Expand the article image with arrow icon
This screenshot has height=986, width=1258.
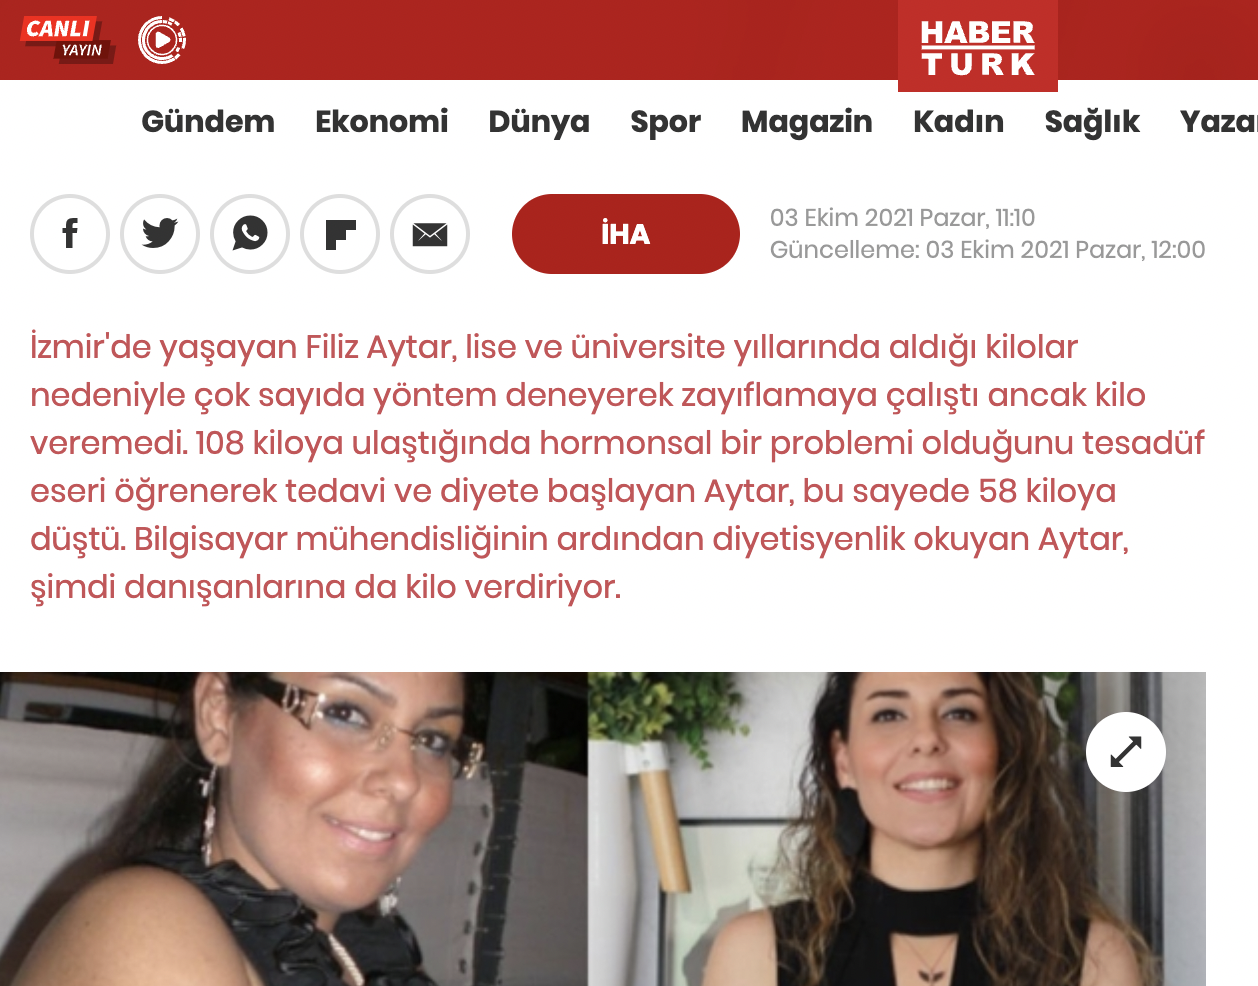[x=1126, y=752]
